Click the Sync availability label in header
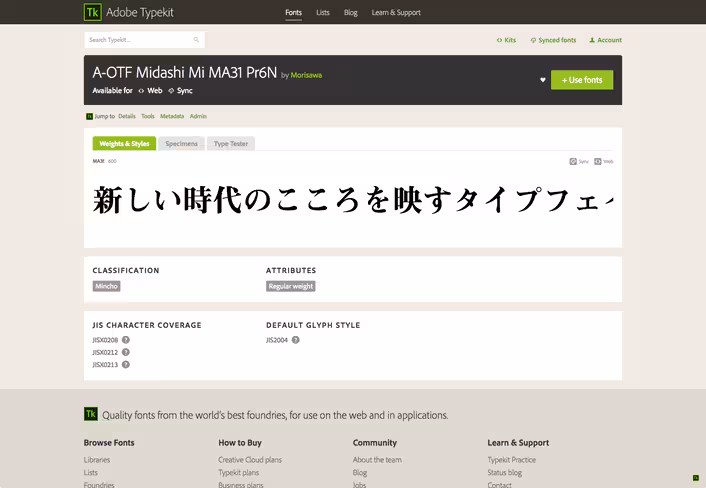Image resolution: width=706 pixels, height=488 pixels. click(x=180, y=90)
